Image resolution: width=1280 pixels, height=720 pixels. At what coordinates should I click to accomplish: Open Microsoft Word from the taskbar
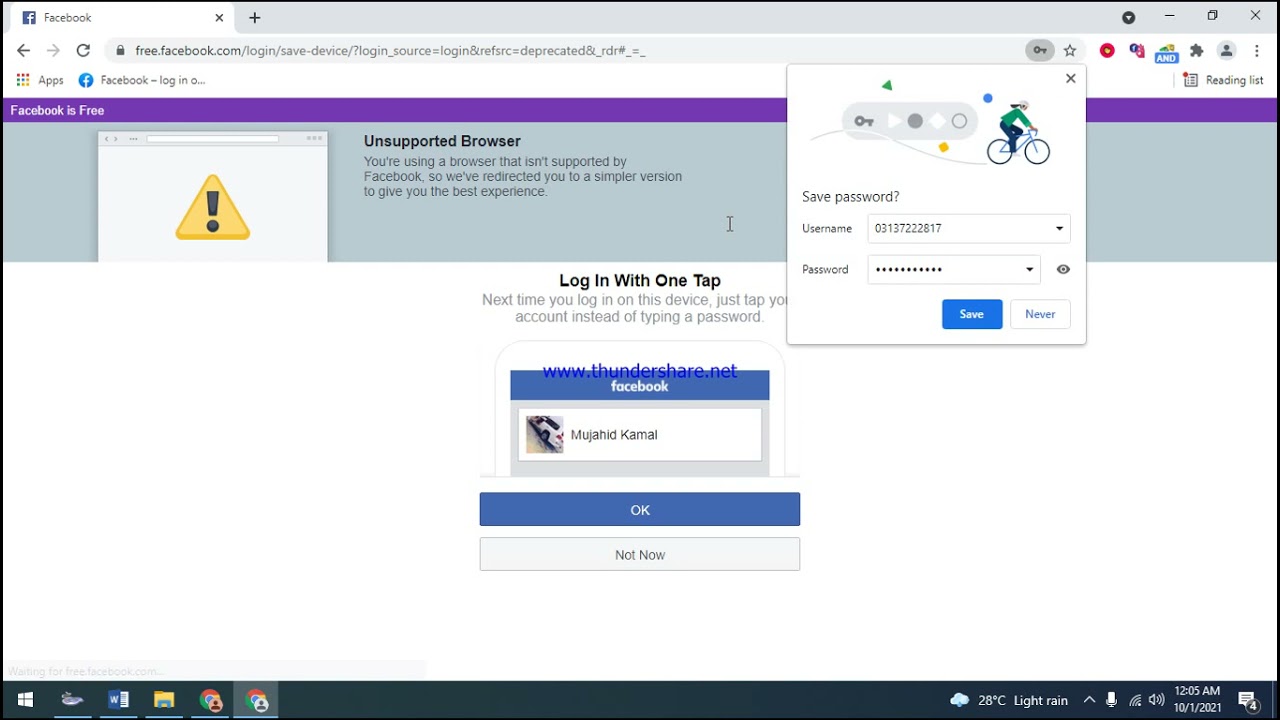click(x=118, y=700)
